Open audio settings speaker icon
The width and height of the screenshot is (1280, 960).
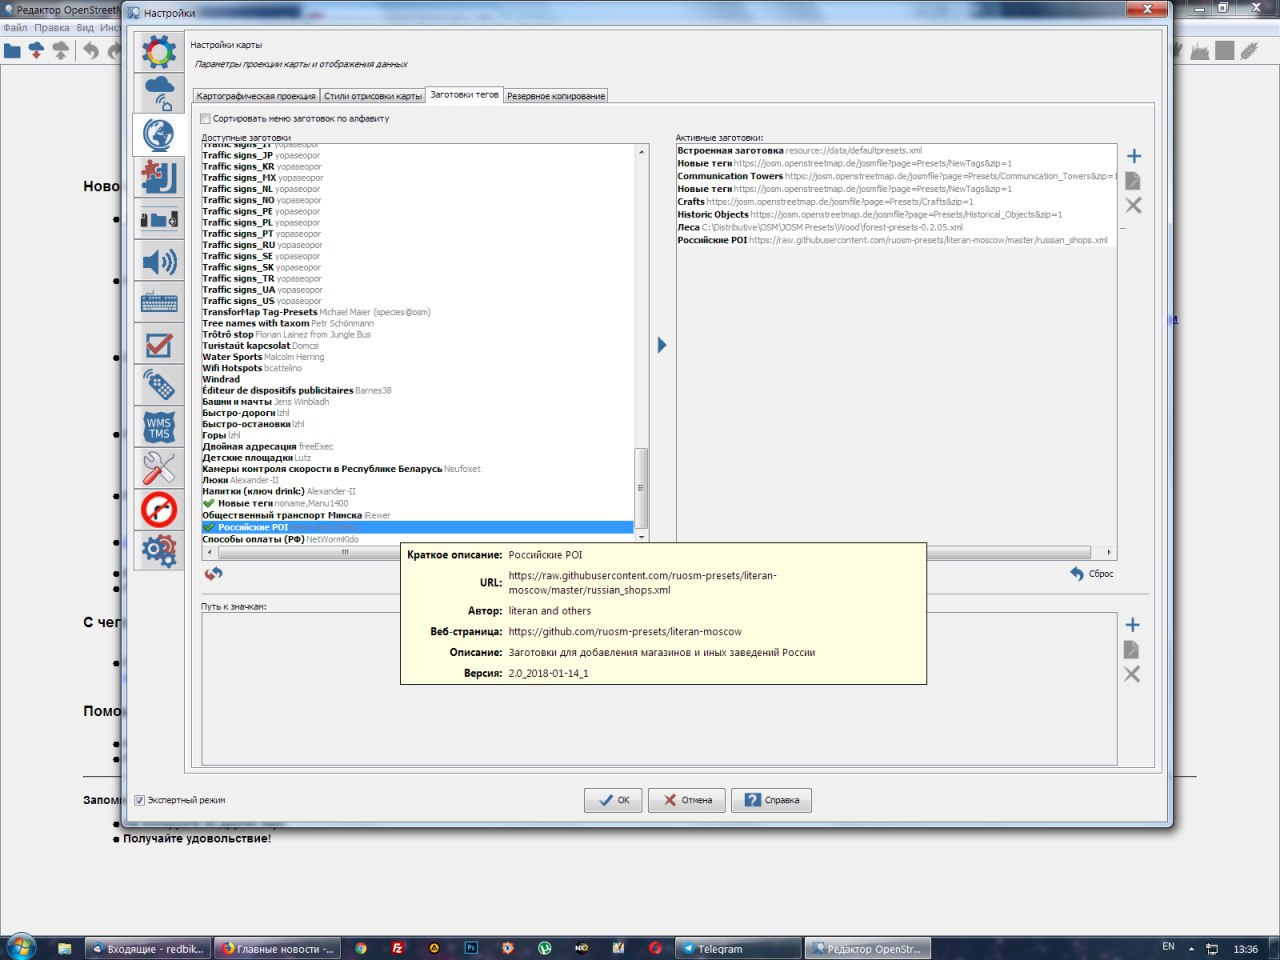(x=159, y=262)
